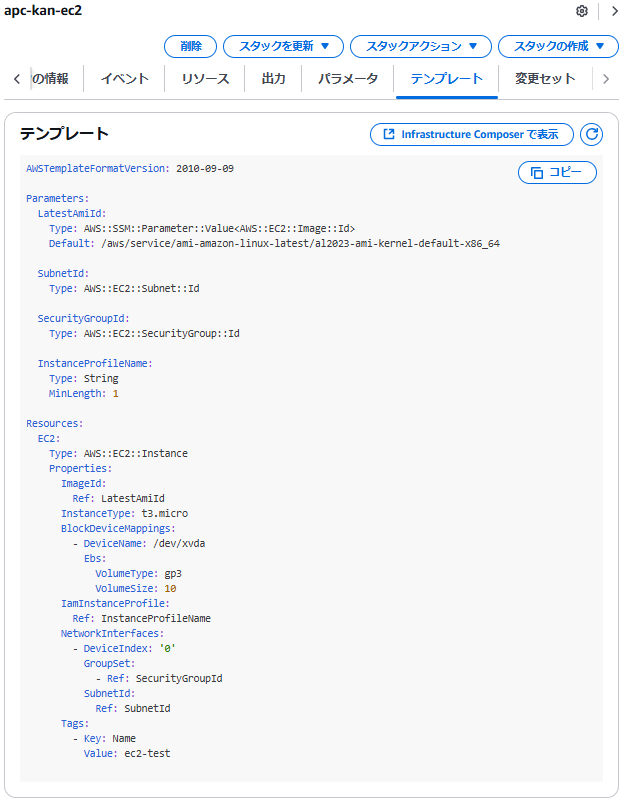Screen dimensions: 626x804
Task: Click the Ref: SubnetId line
Action: tap(133, 708)
